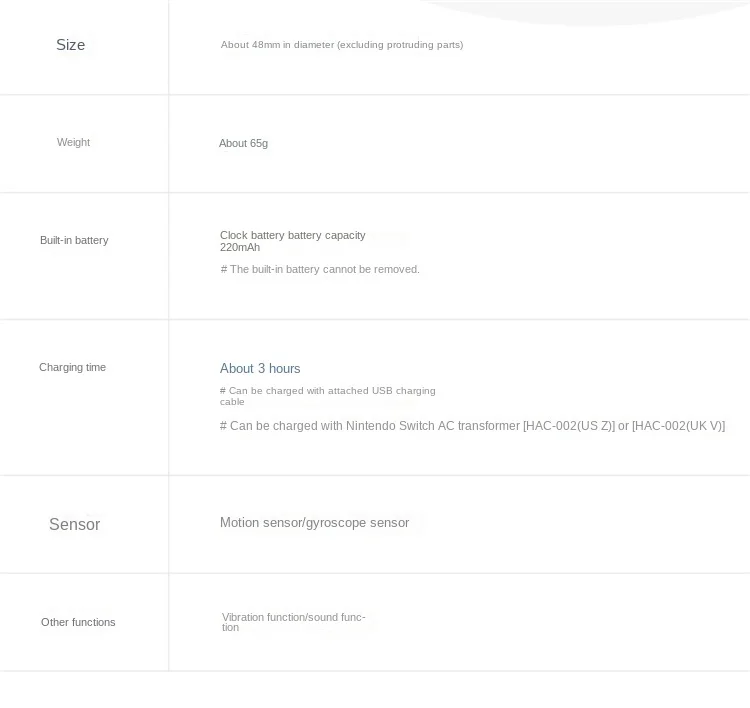
Task: Select the 'About 65g' weight value
Action: click(243, 144)
